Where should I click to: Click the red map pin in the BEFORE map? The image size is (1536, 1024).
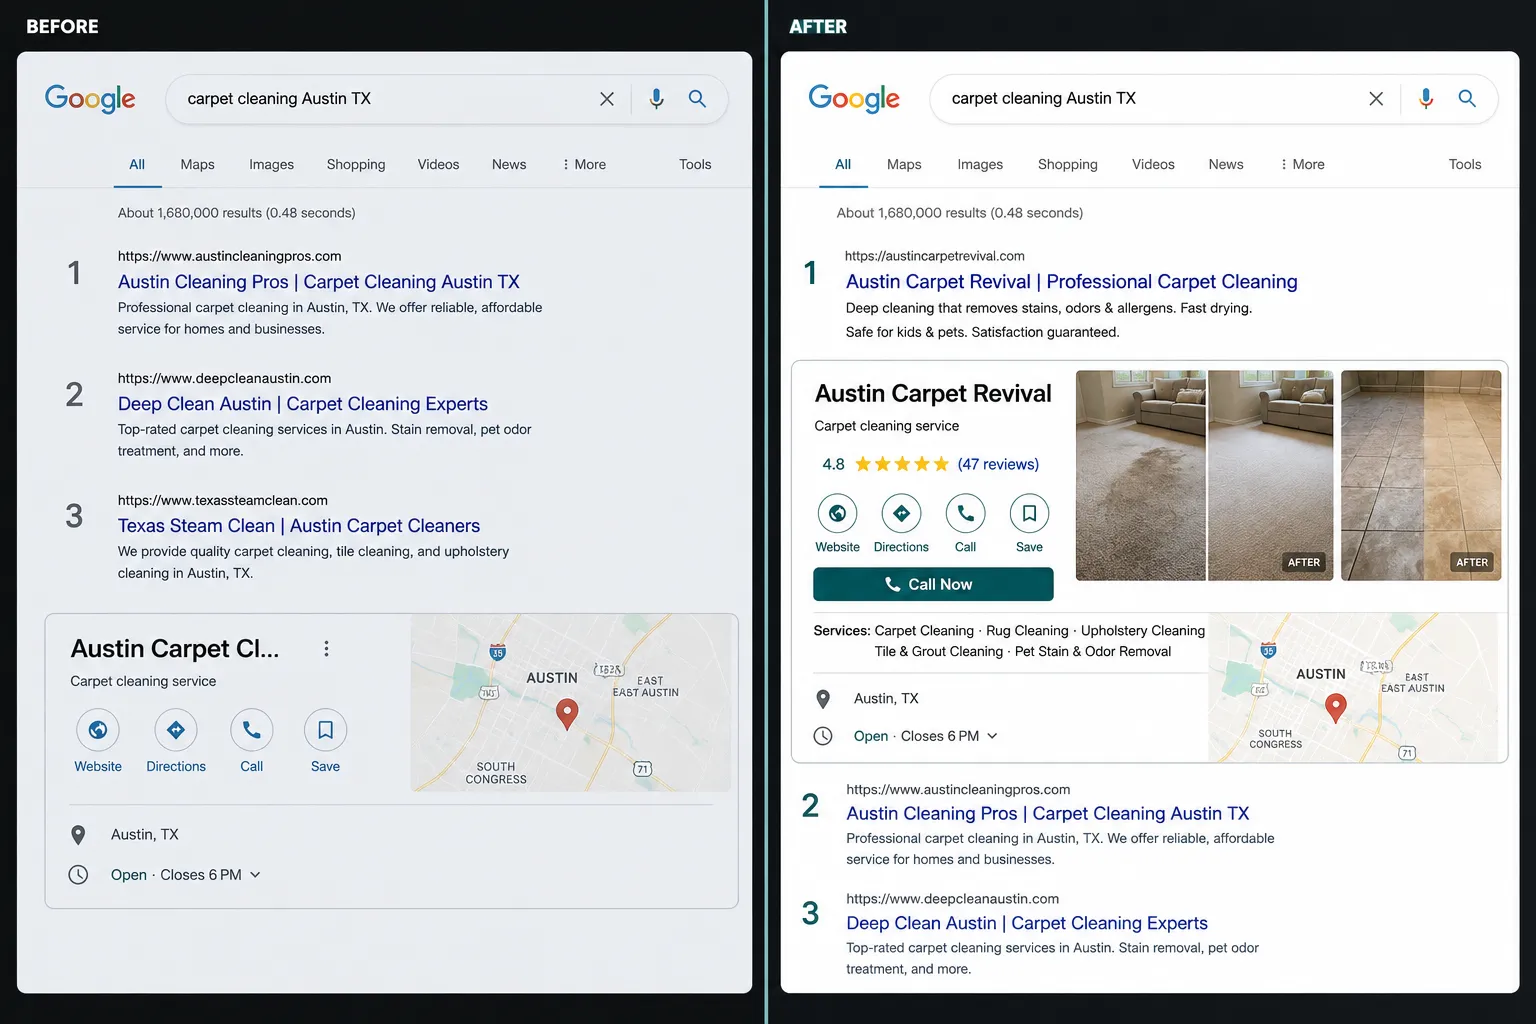pyautogui.click(x=567, y=714)
